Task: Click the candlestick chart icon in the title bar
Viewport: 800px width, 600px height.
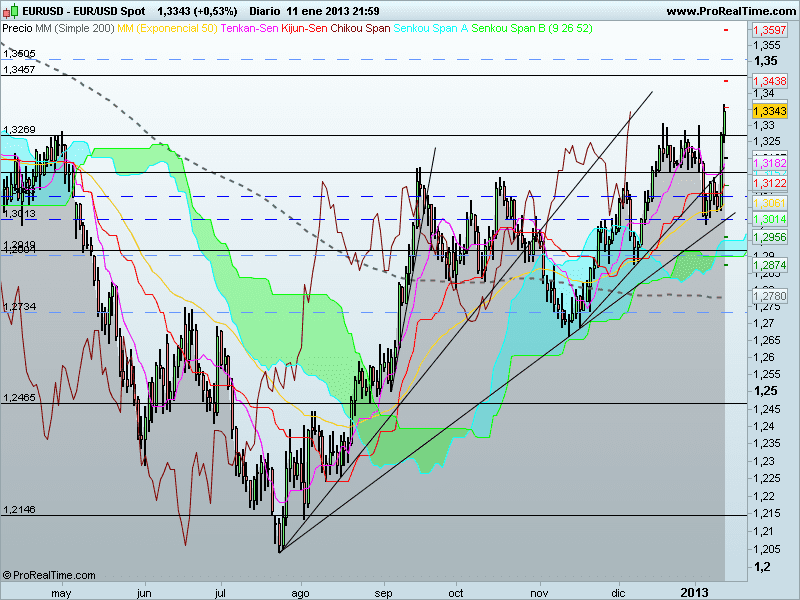Action: tap(8, 8)
